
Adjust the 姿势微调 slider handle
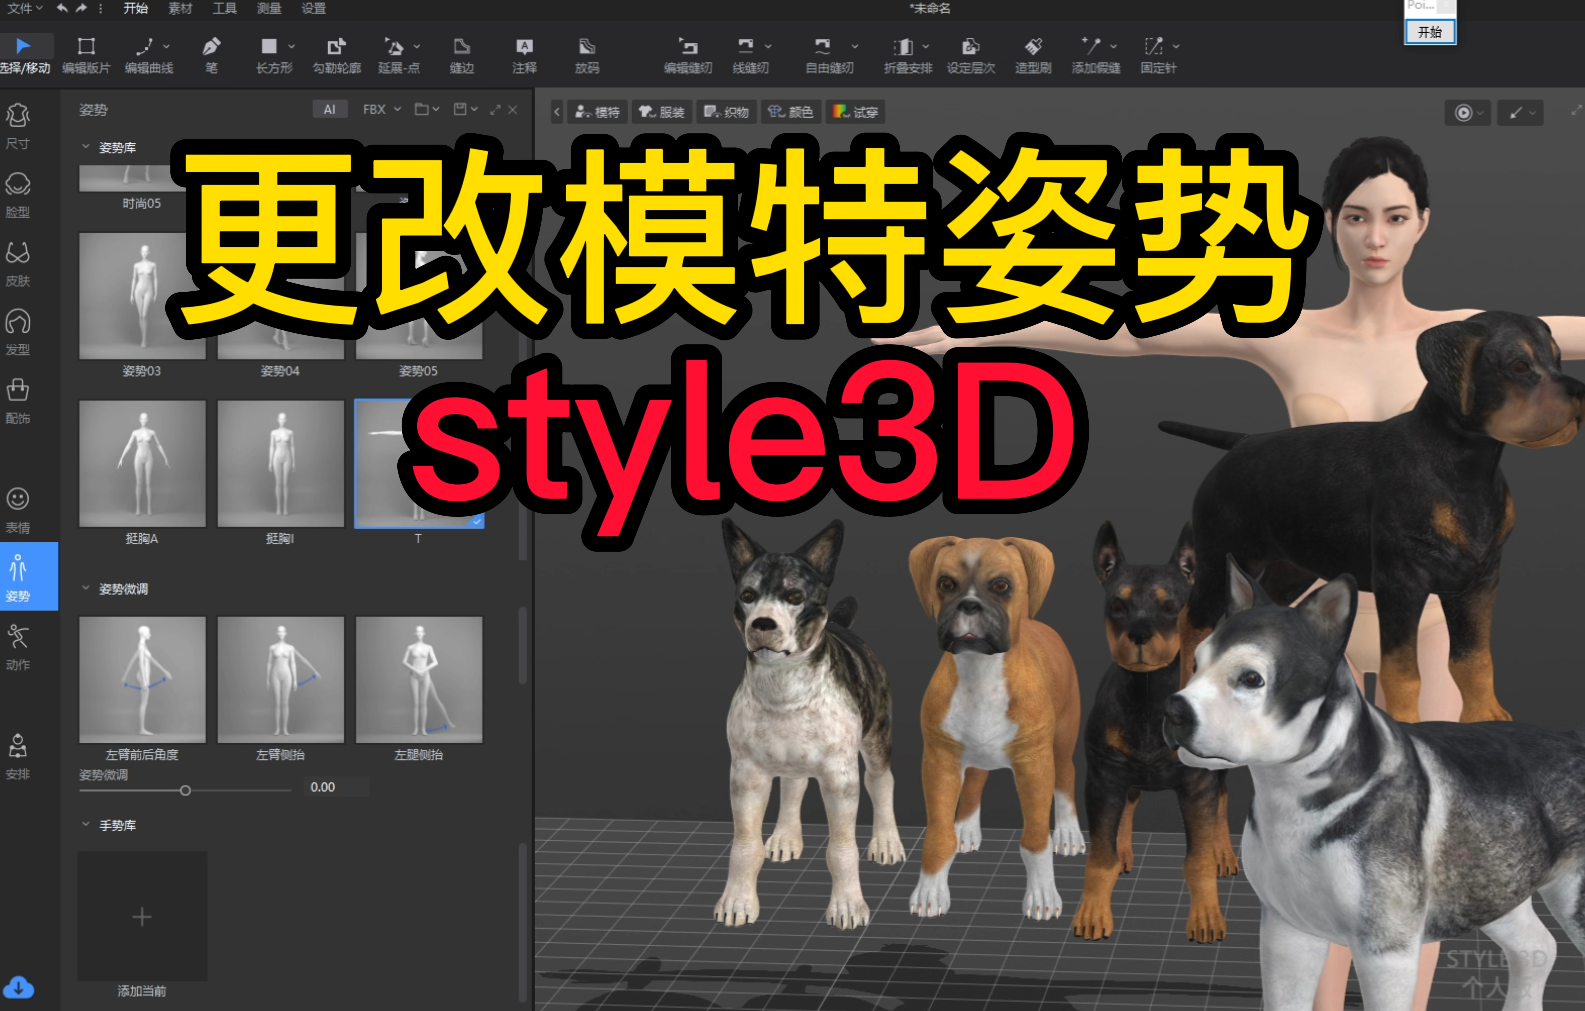click(x=185, y=790)
